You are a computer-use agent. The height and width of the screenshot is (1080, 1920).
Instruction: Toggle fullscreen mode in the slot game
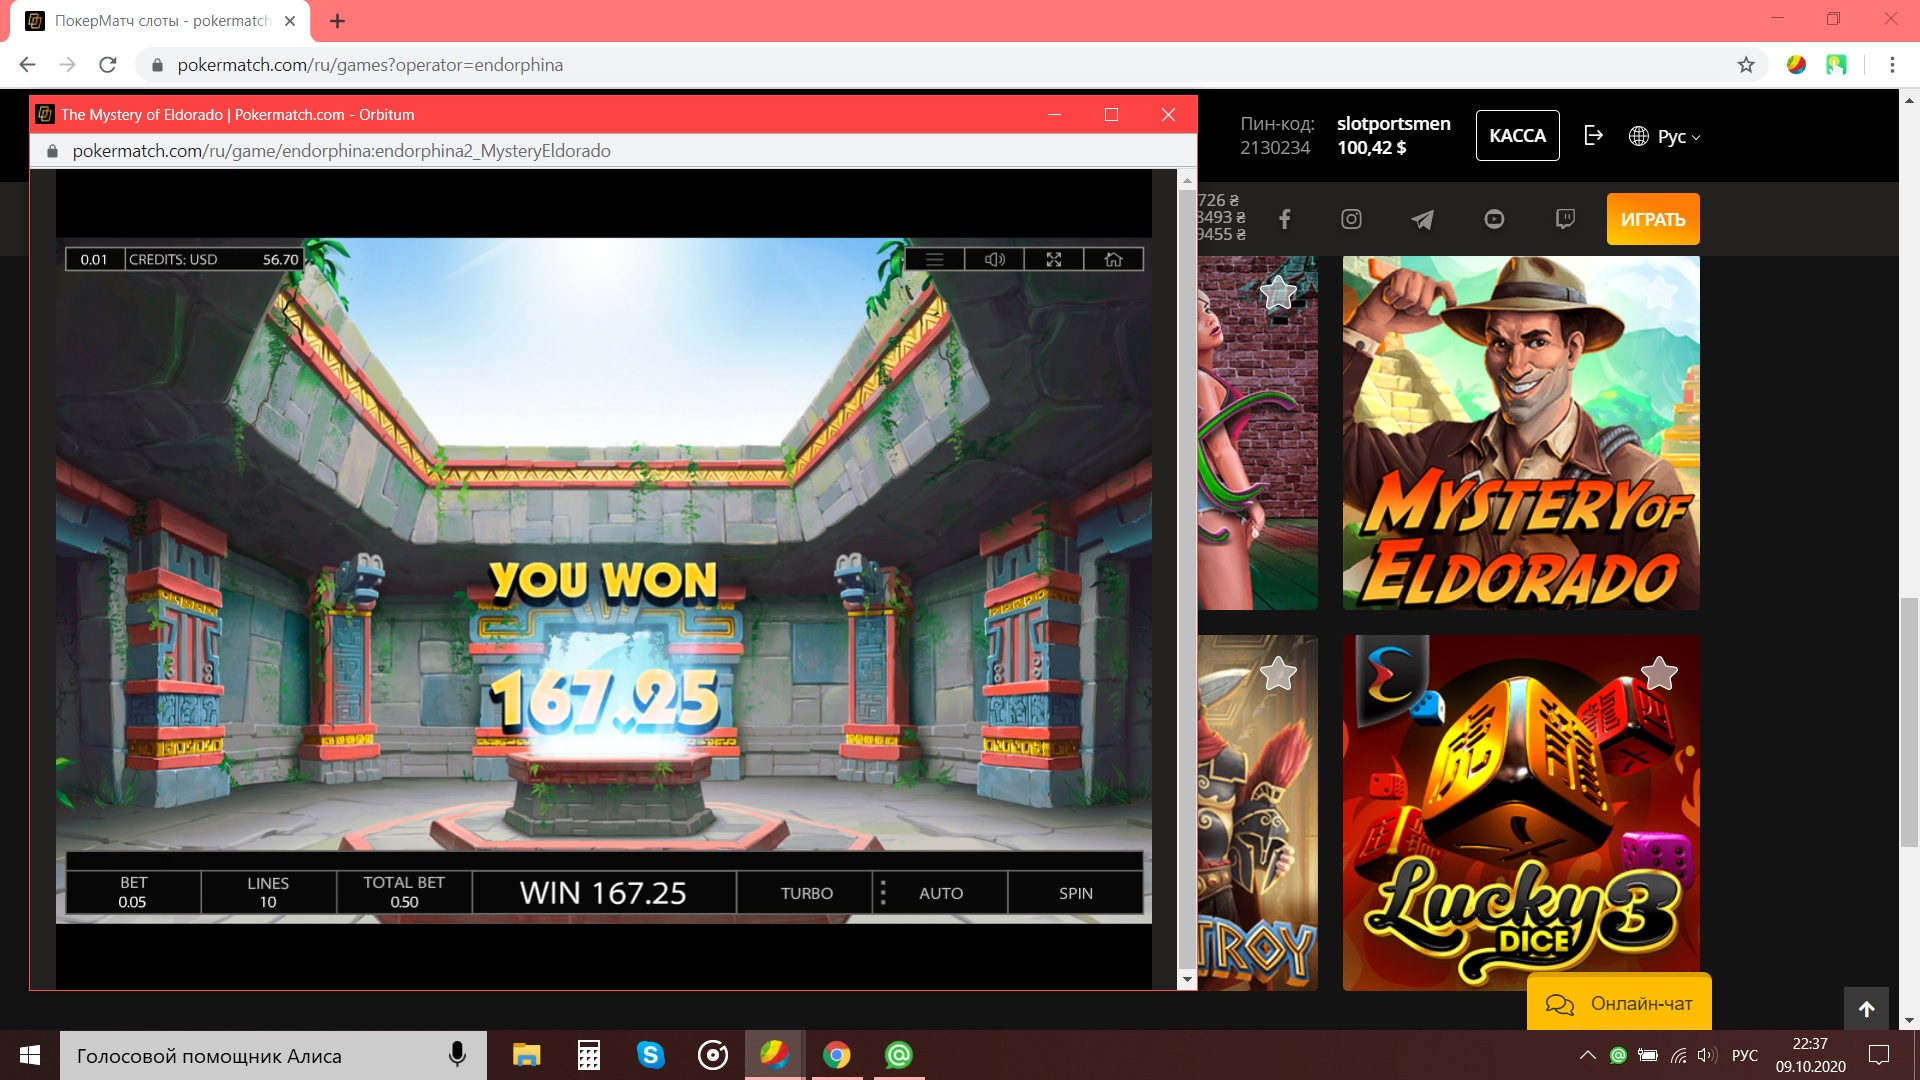(1054, 259)
